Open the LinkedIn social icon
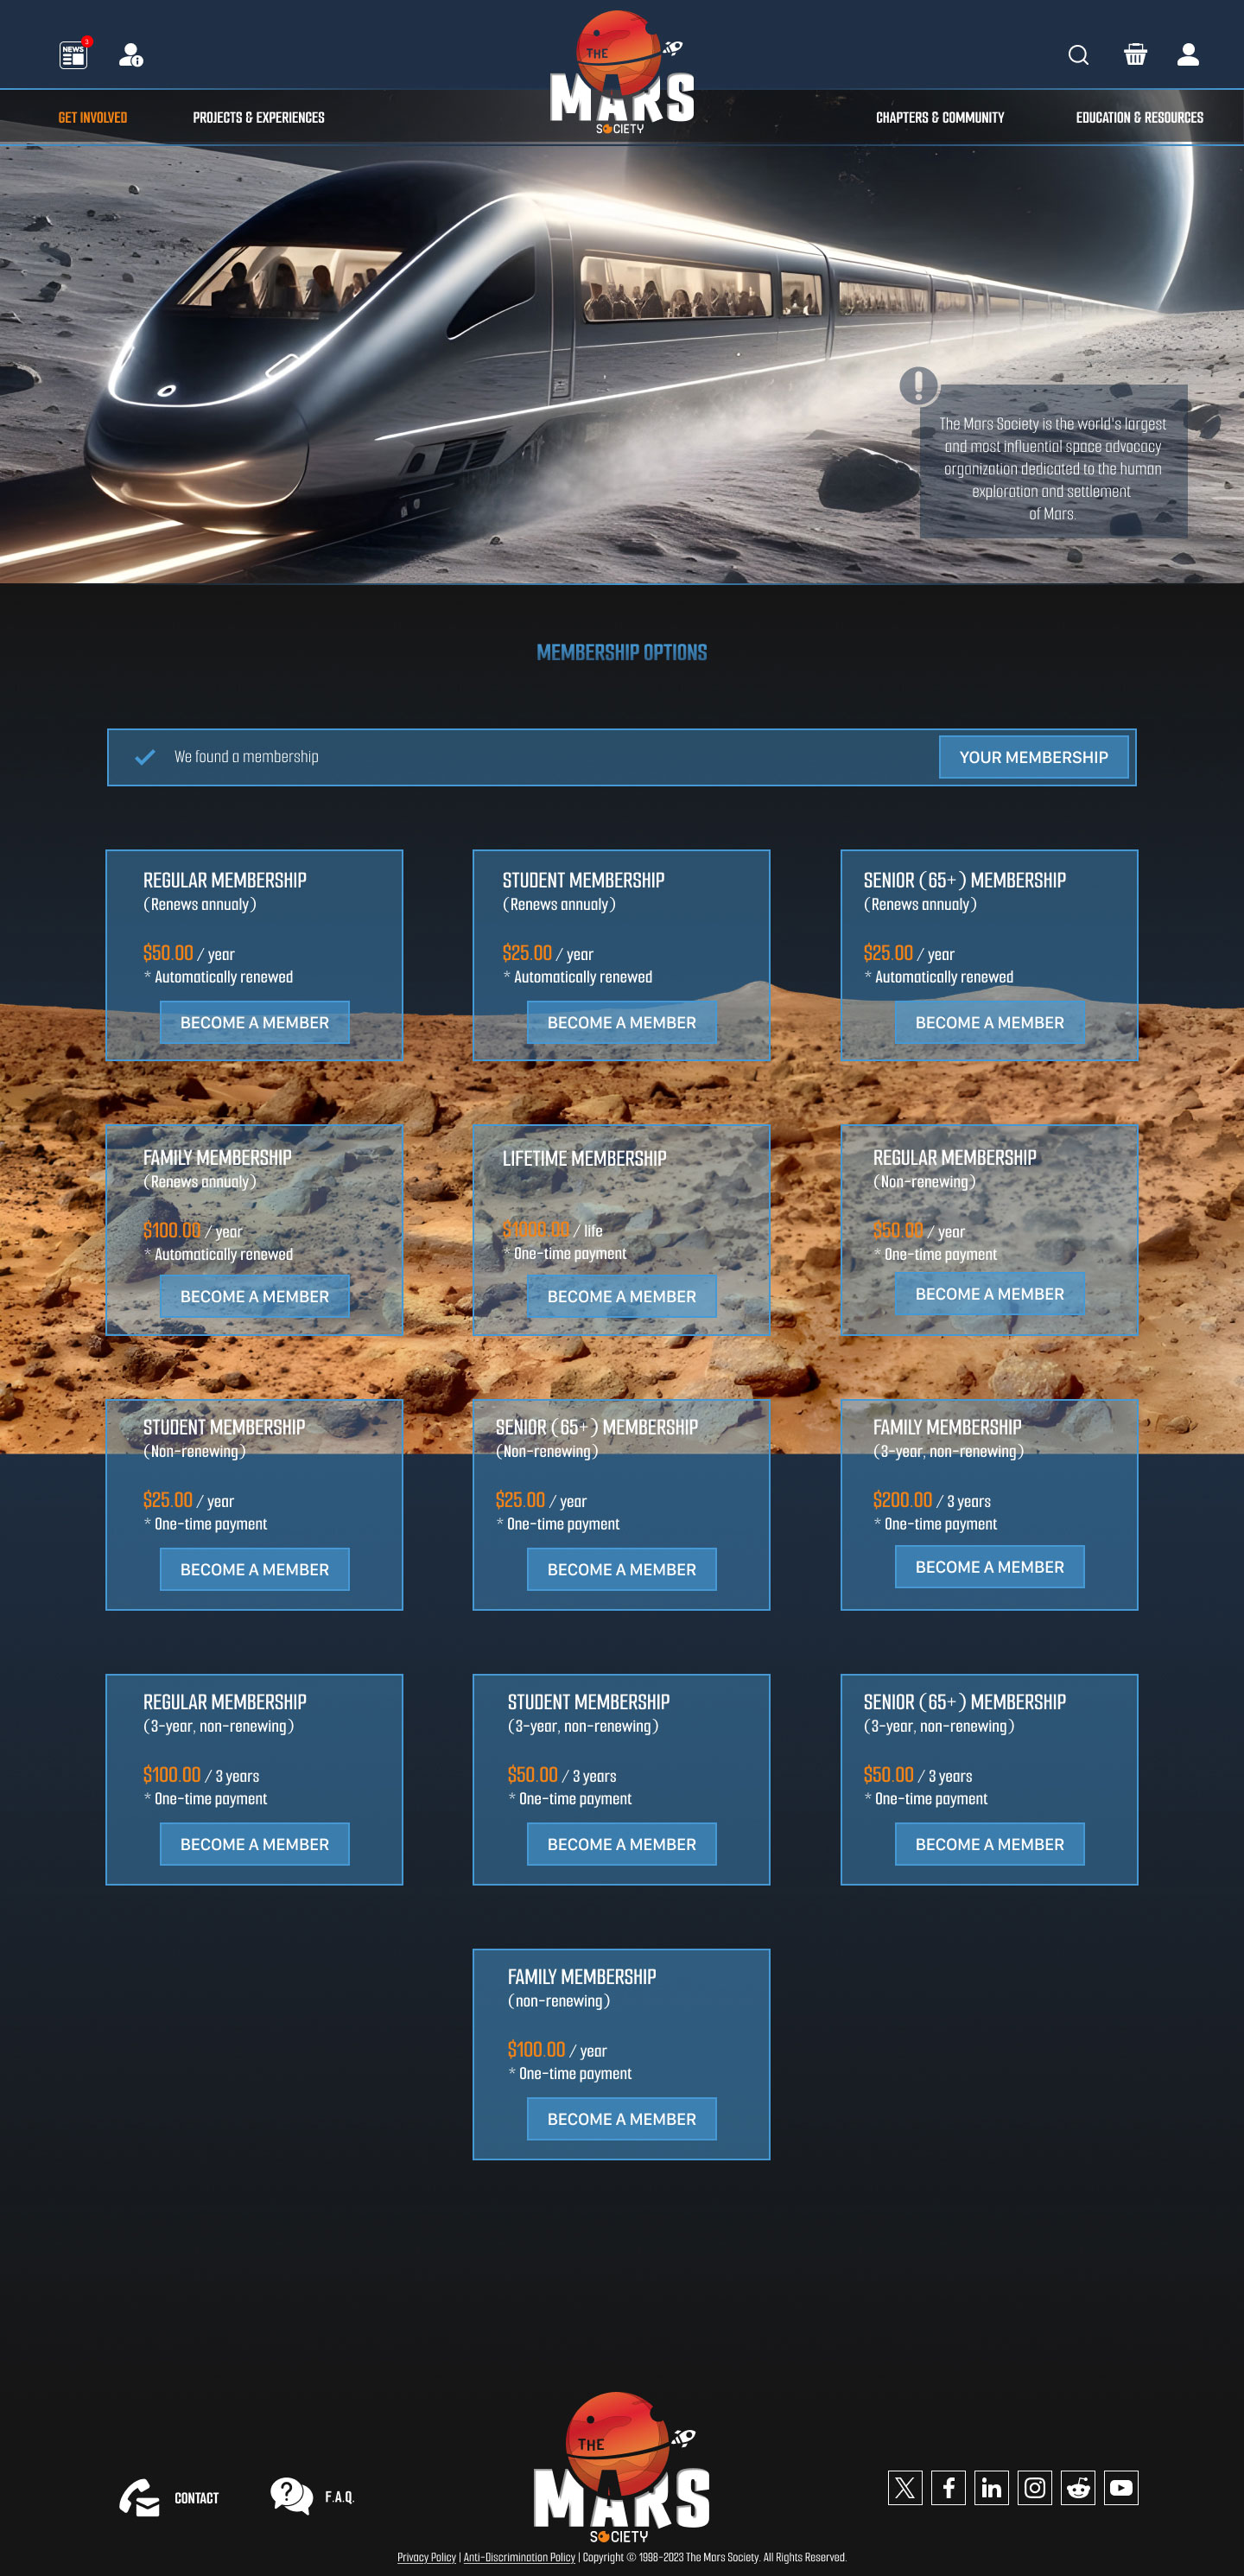Viewport: 1244px width, 2576px height. tap(991, 2487)
